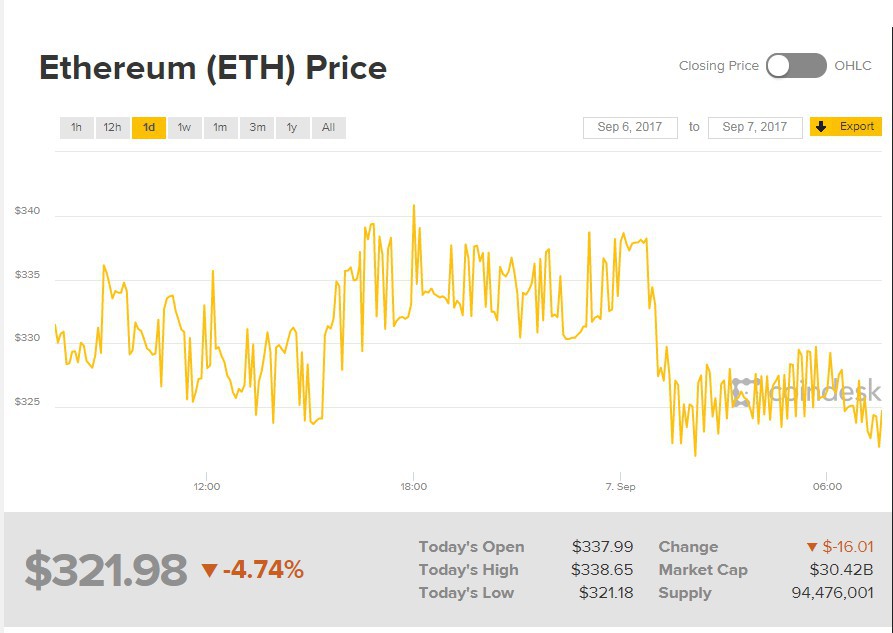Image resolution: width=893 pixels, height=633 pixels.
Task: Open the Sep 7, 2017 end date picker
Action: (x=754, y=126)
